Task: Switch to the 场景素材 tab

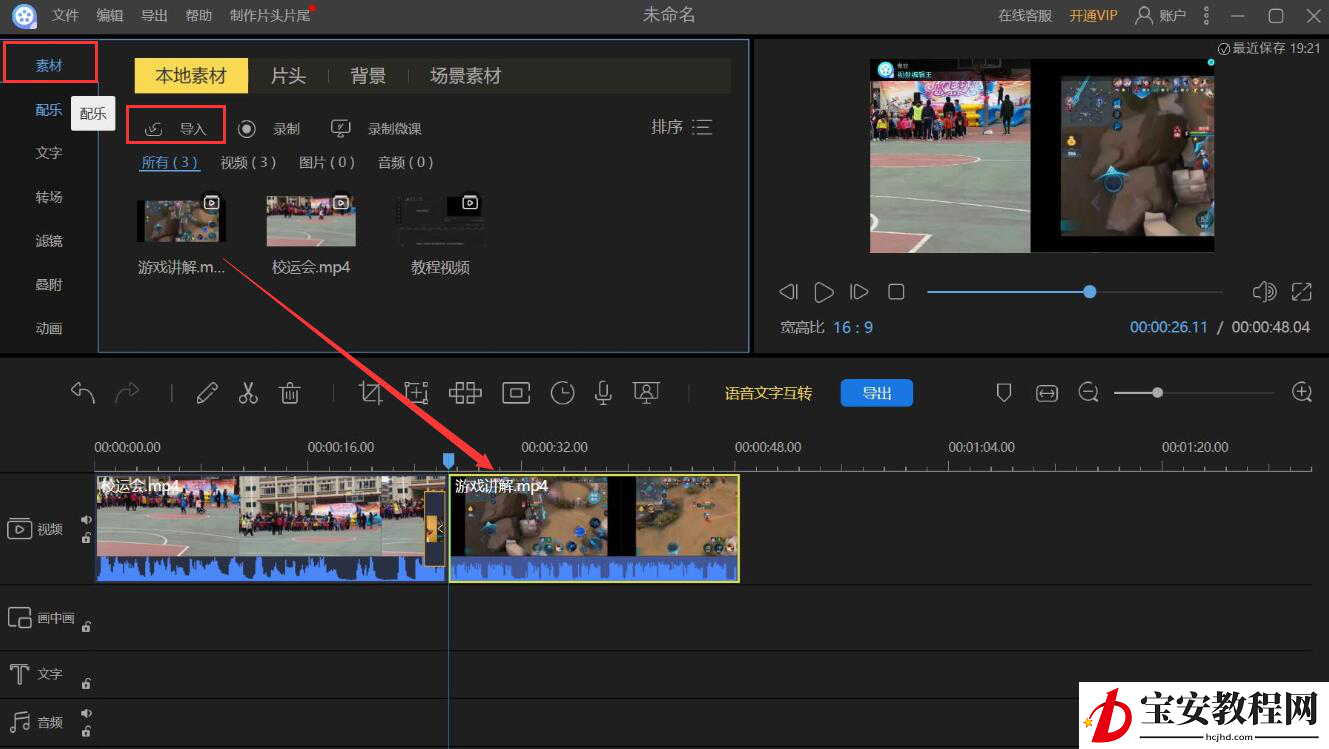Action: 465,76
